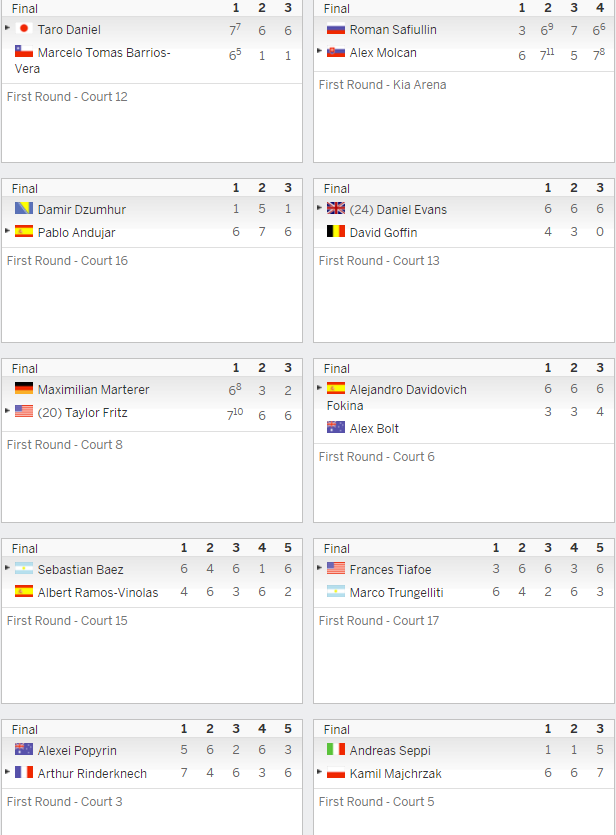Image resolution: width=616 pixels, height=835 pixels.
Task: Click Marco Trungelliti's name
Action: pos(397,593)
